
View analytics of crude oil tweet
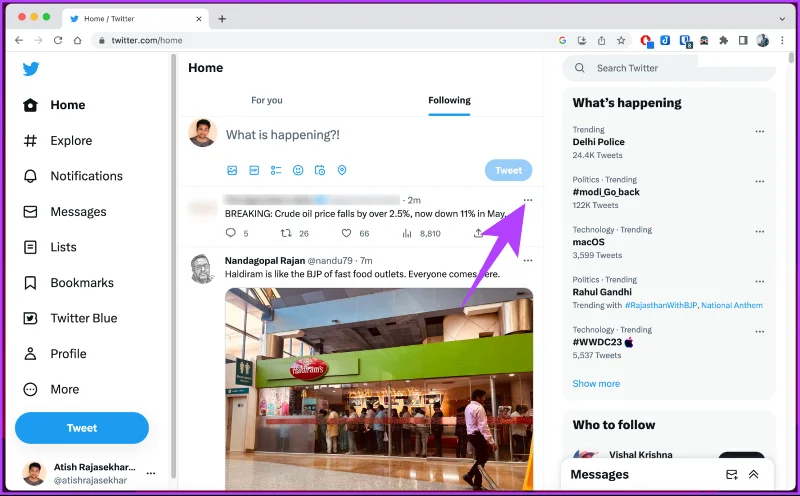pyautogui.click(x=407, y=233)
